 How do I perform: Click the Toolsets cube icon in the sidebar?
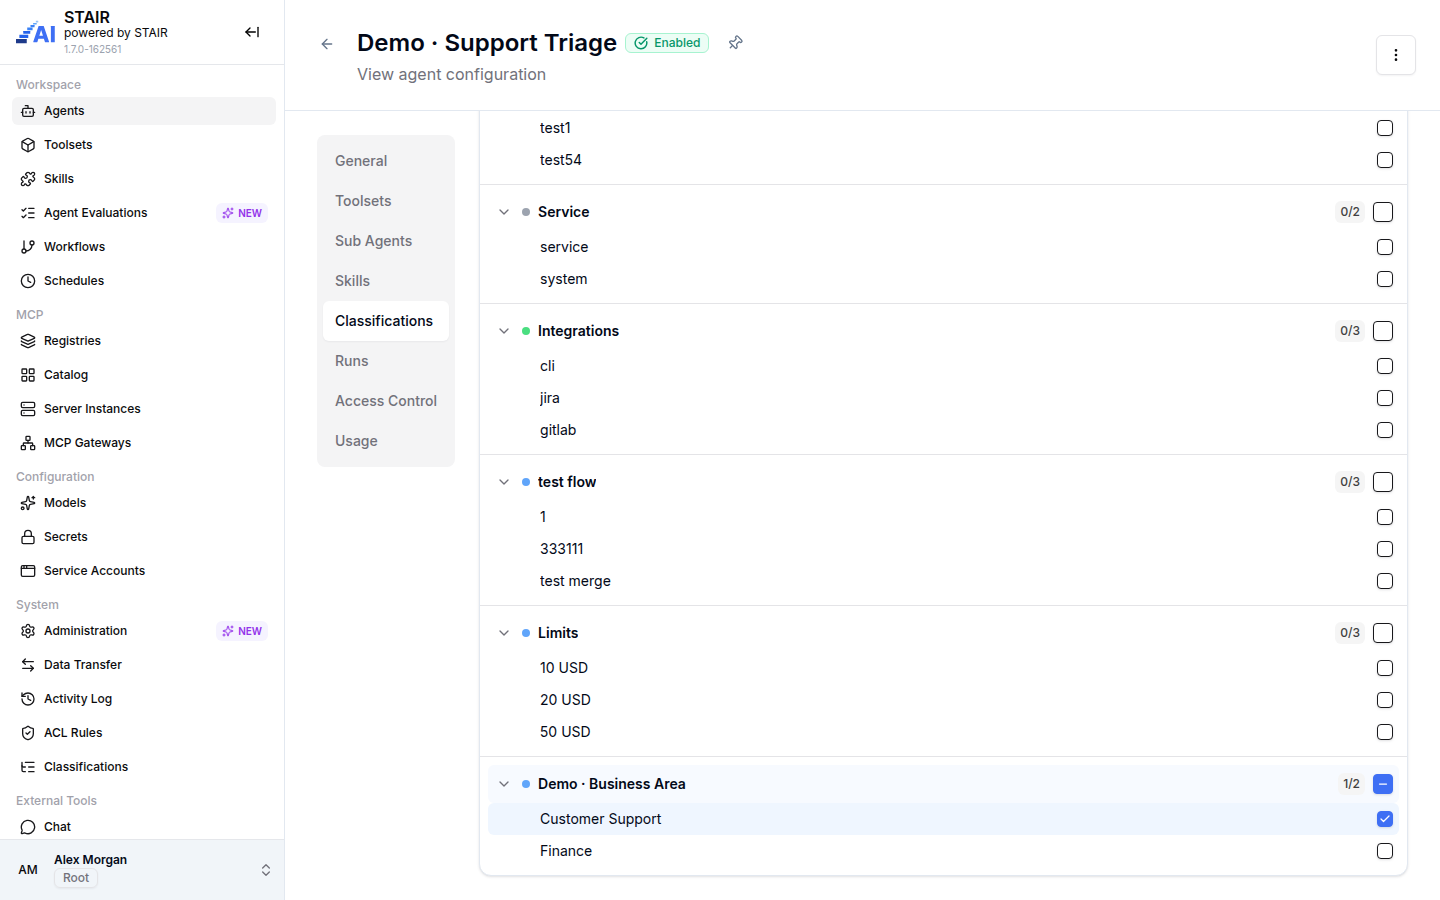(28, 145)
